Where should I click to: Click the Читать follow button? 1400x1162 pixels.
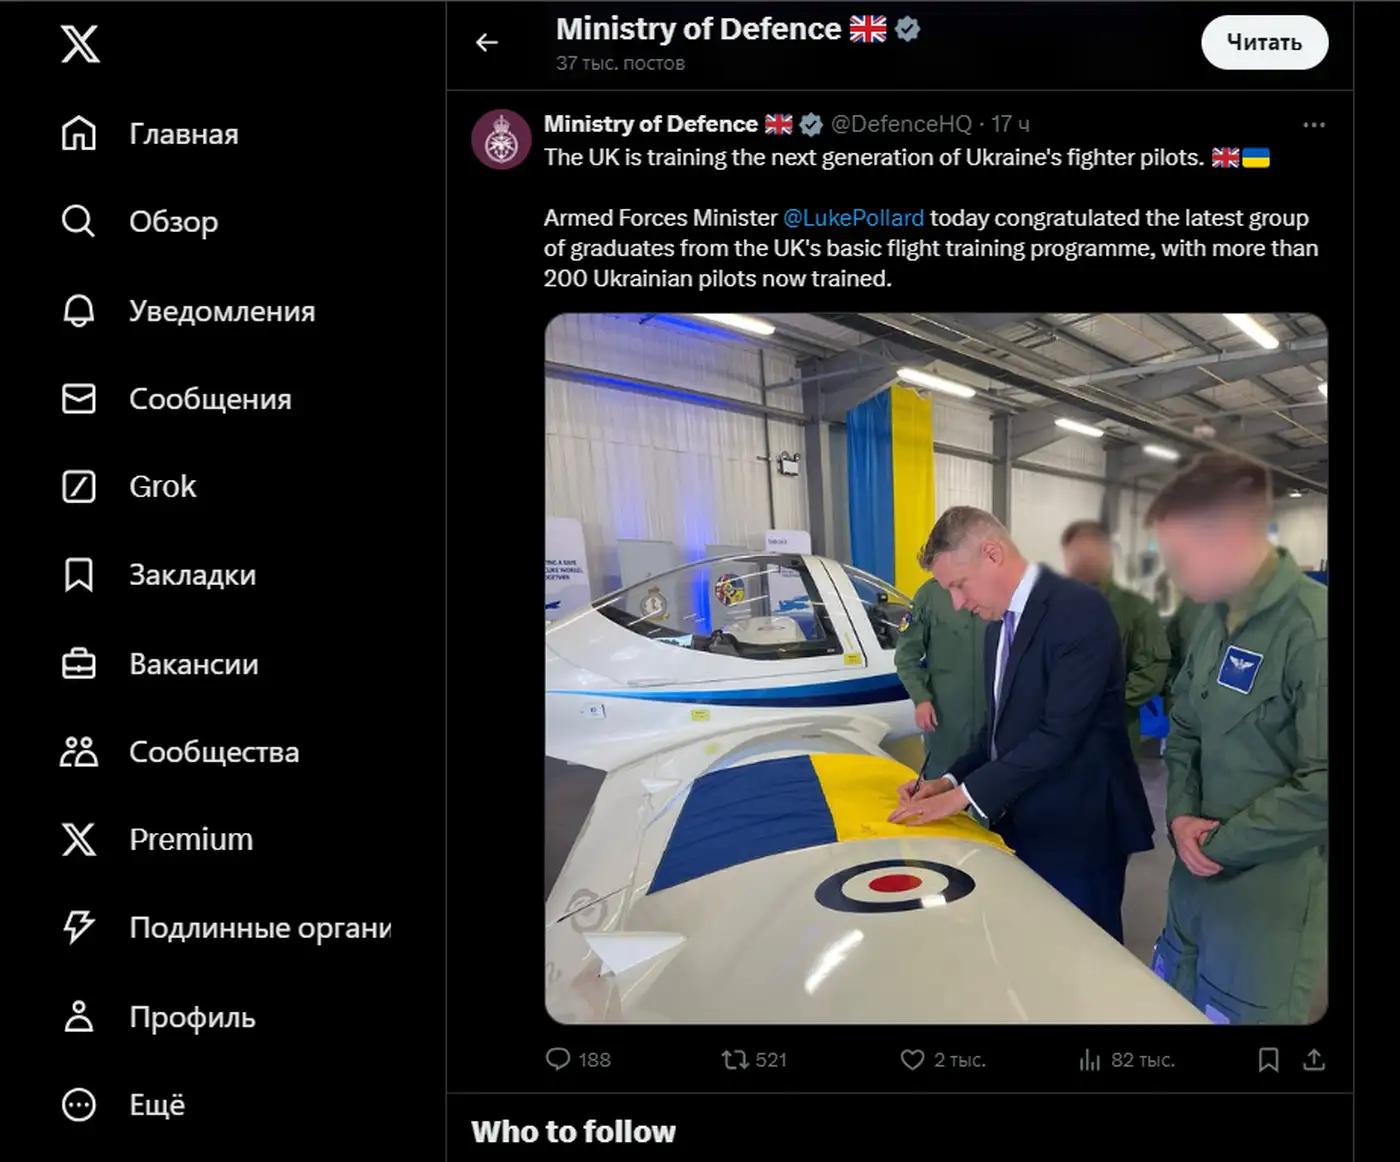[1264, 43]
